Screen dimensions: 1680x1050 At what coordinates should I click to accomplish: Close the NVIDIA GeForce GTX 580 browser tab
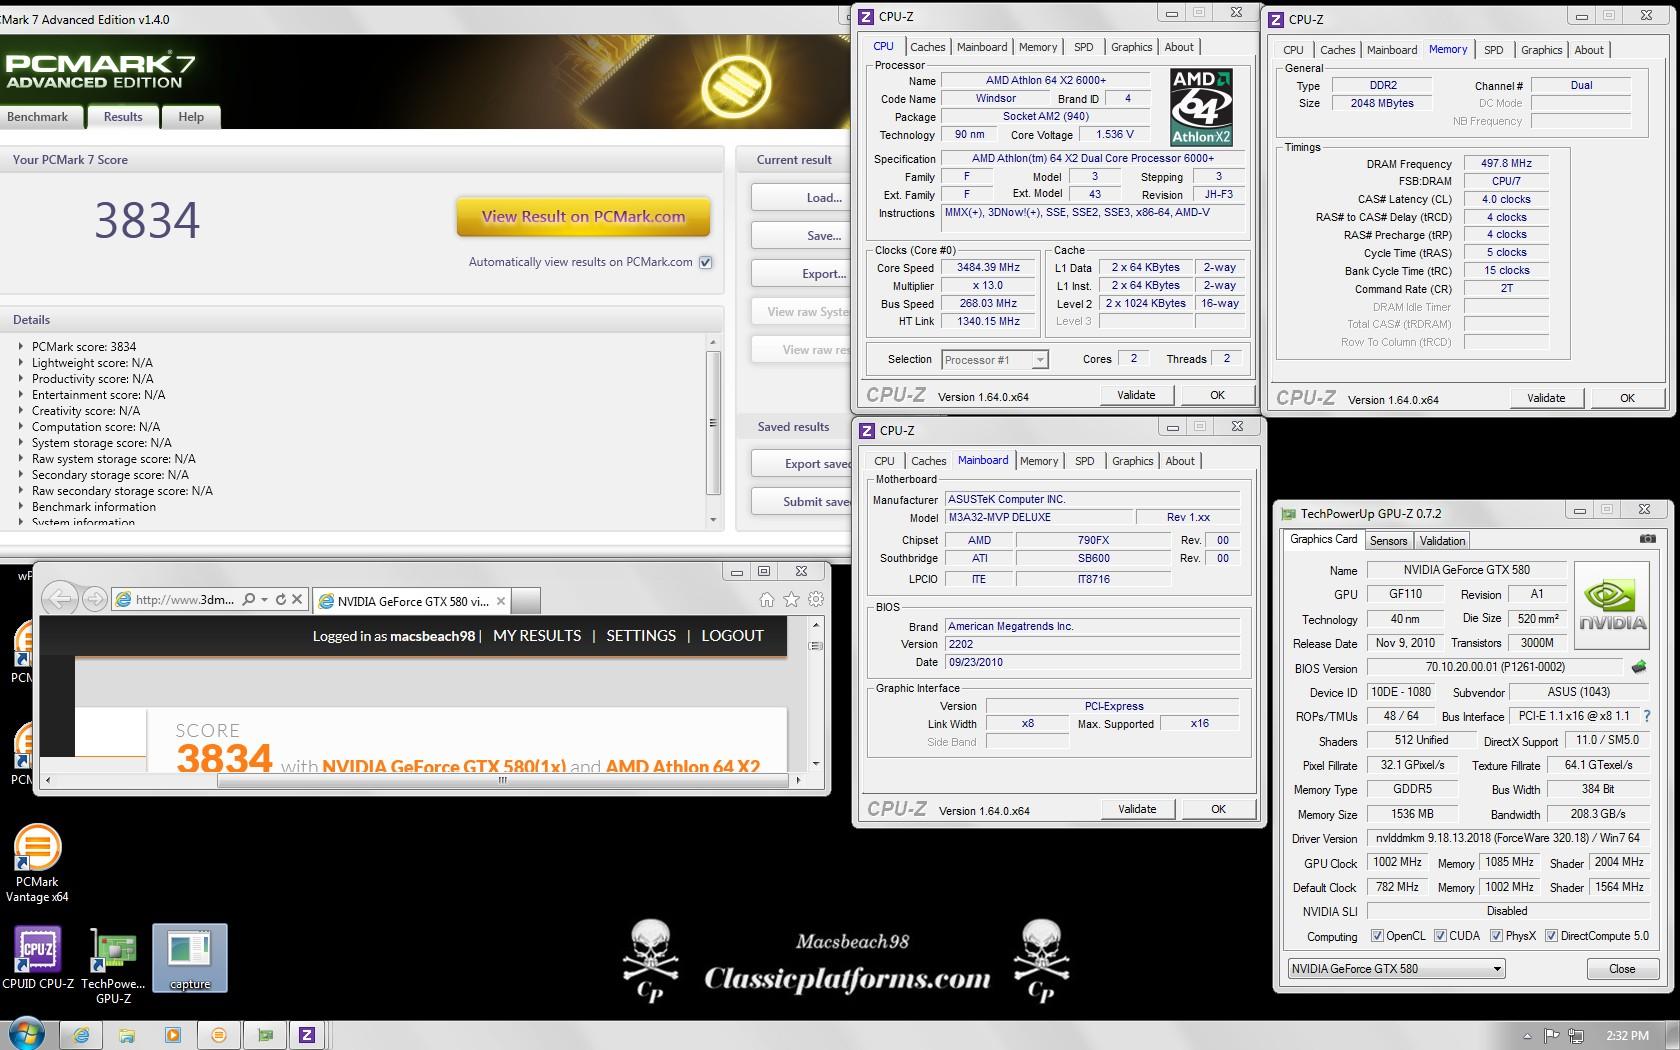point(501,601)
